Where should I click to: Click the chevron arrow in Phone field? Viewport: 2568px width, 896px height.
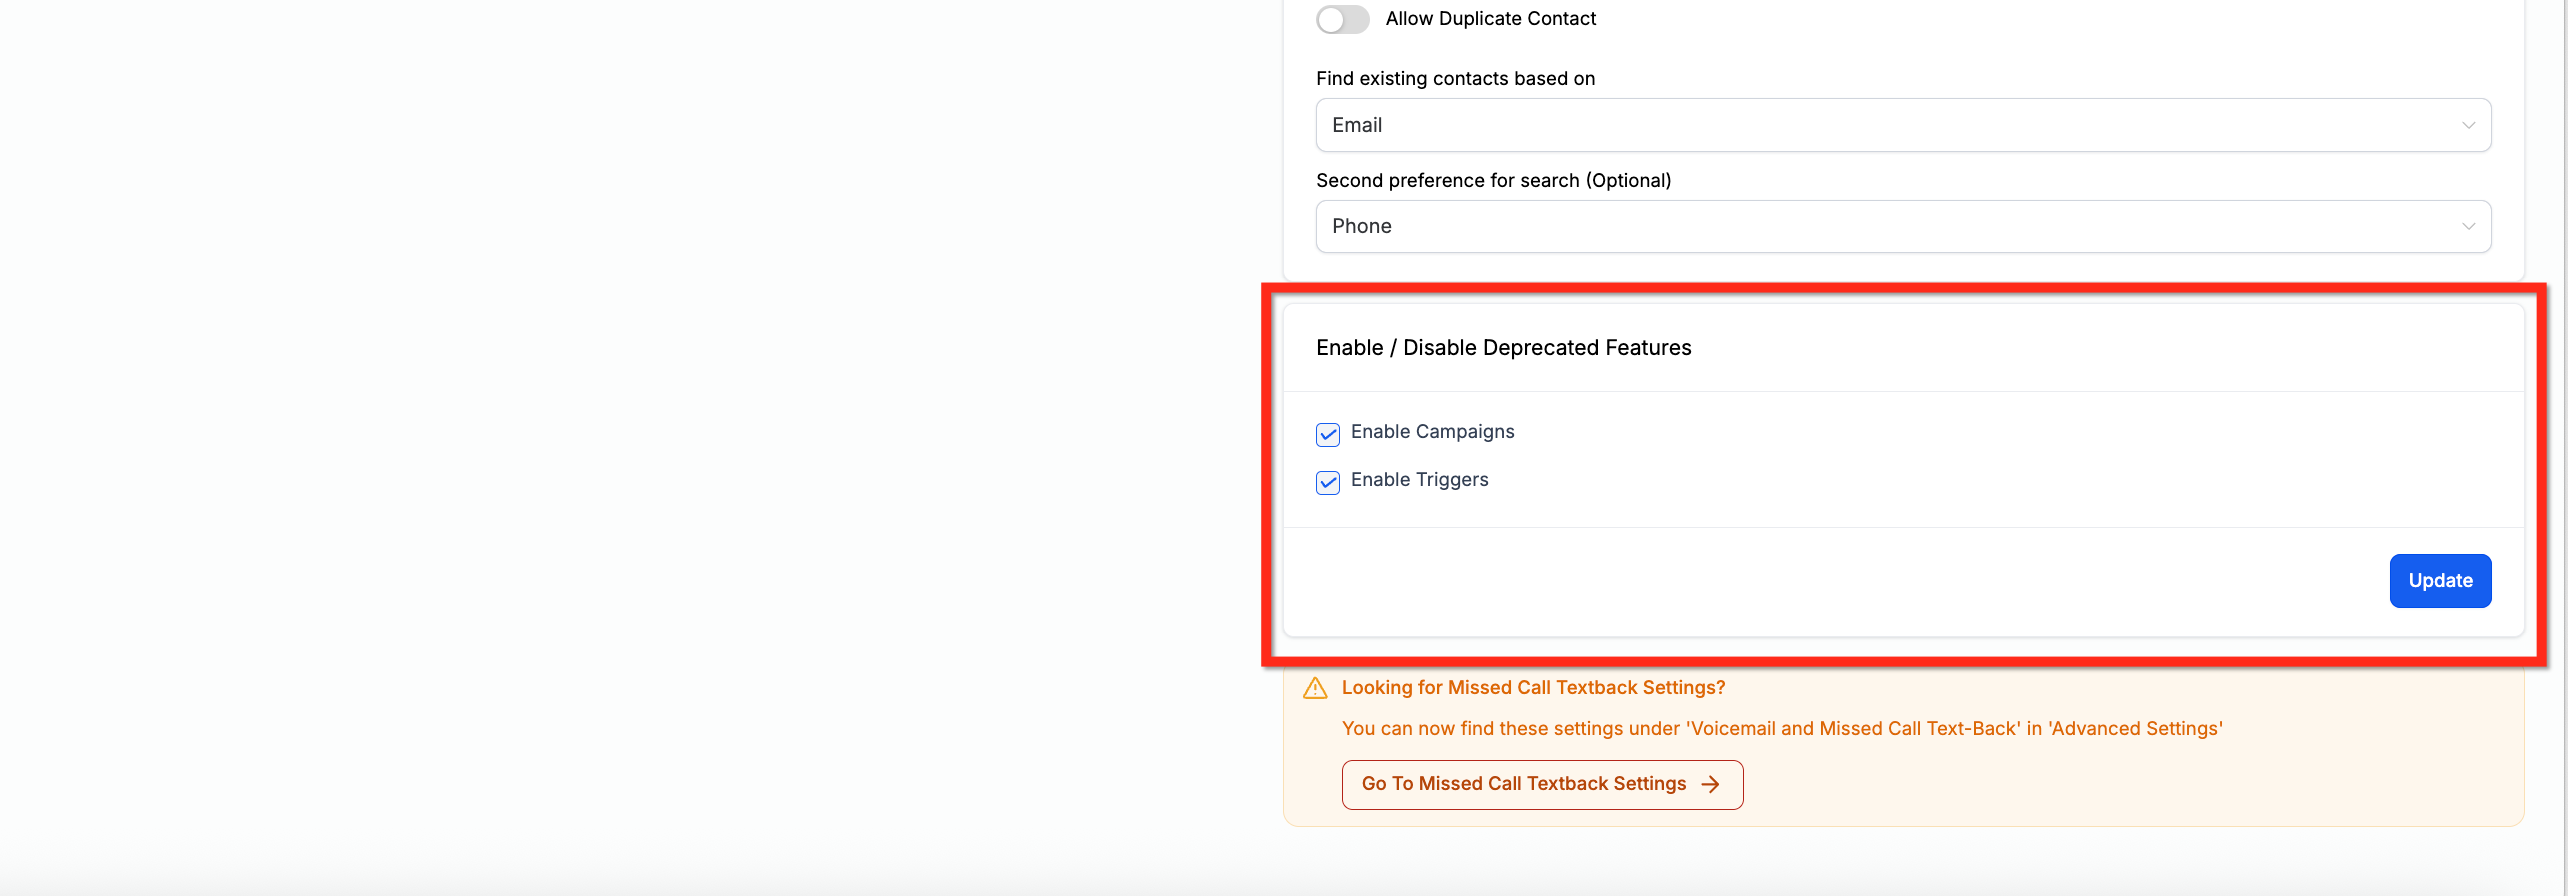coord(2468,227)
